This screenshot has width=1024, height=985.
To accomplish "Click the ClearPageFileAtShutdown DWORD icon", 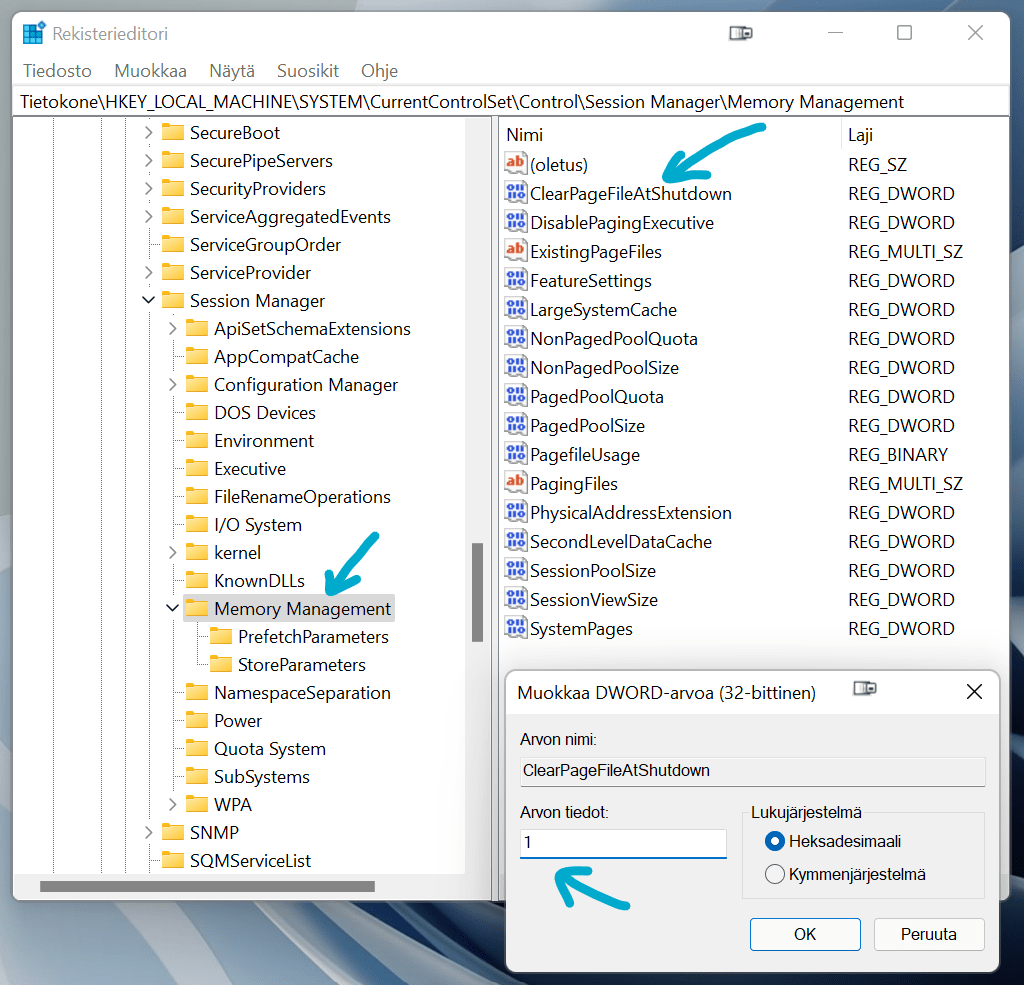I will point(515,193).
